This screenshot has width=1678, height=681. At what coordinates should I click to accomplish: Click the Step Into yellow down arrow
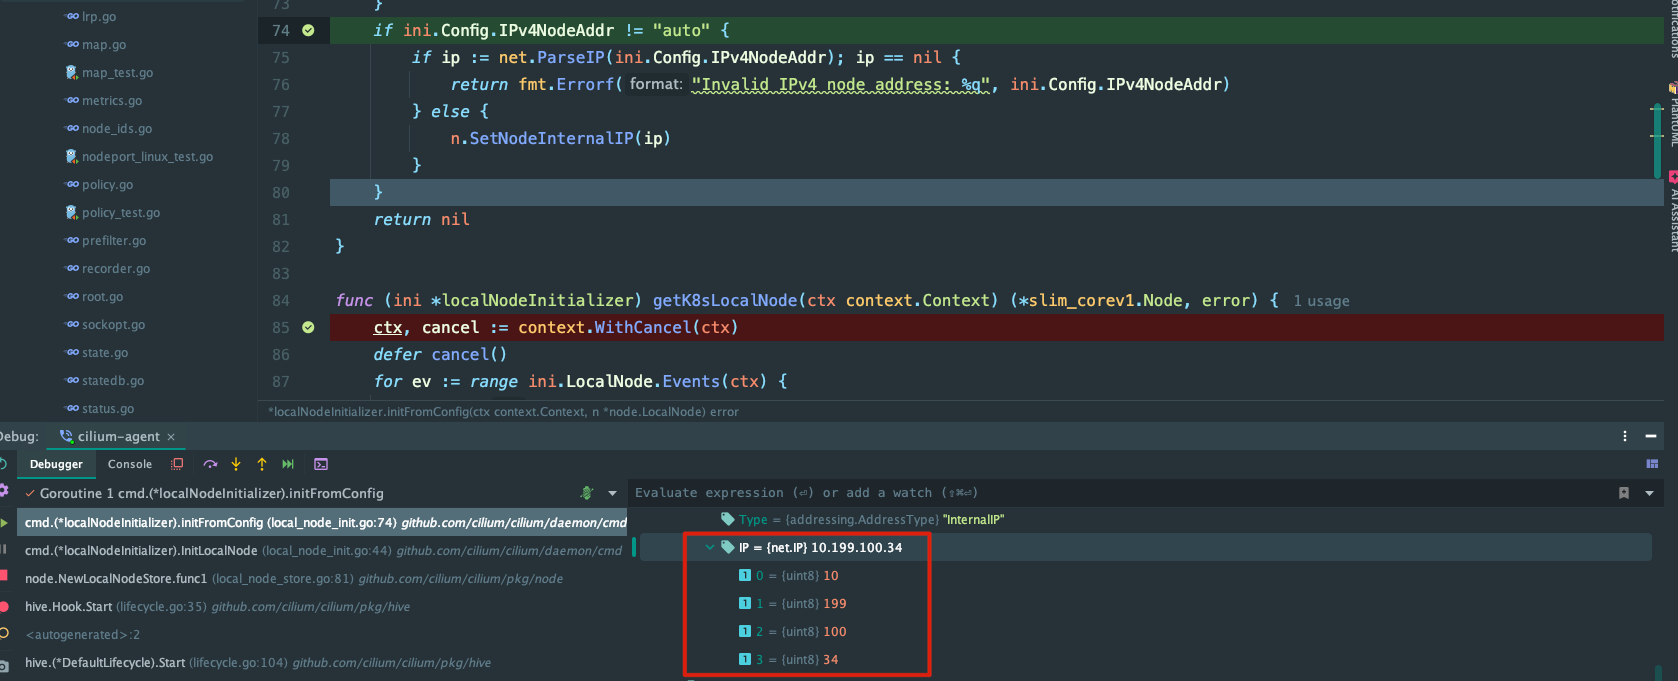(x=236, y=464)
